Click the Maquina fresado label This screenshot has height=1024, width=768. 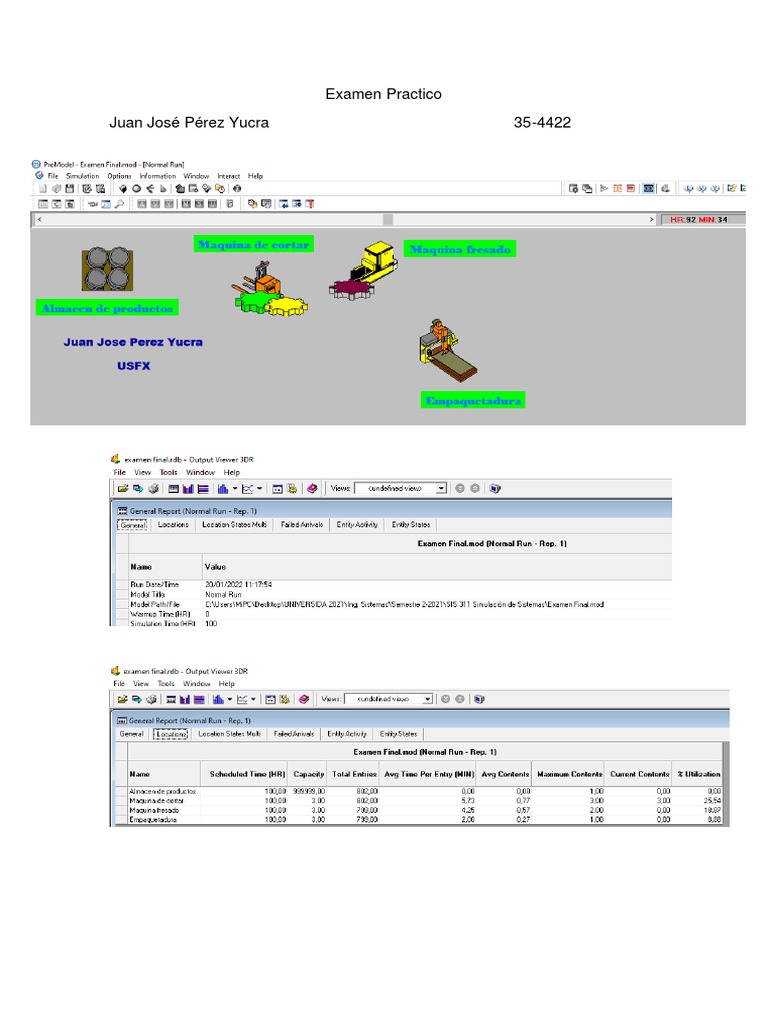pyautogui.click(x=460, y=249)
